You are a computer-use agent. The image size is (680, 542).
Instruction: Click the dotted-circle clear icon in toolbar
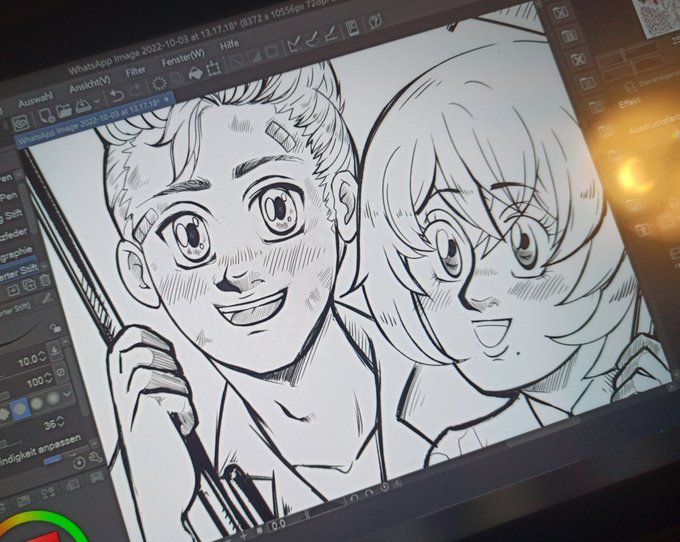pyautogui.click(x=159, y=83)
